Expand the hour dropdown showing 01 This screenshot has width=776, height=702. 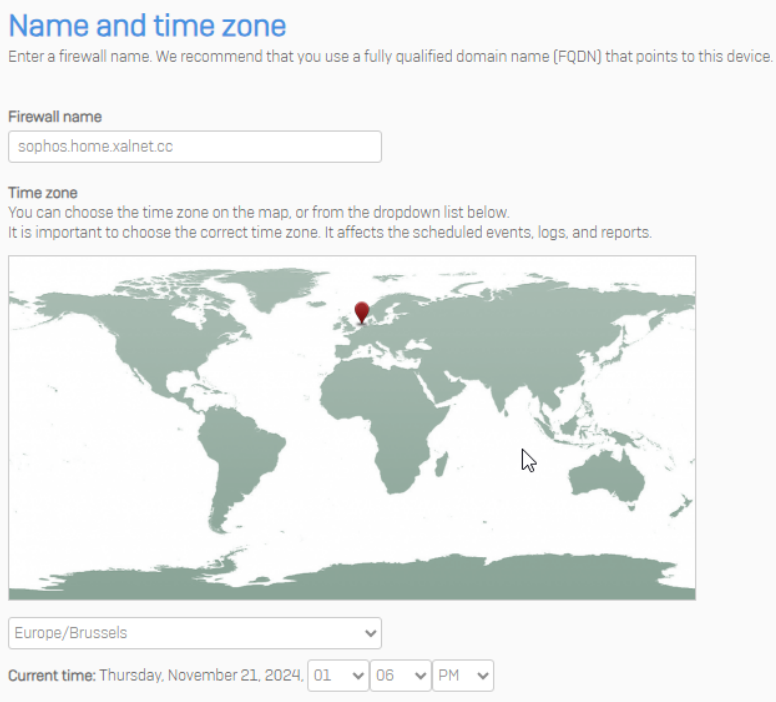click(338, 676)
